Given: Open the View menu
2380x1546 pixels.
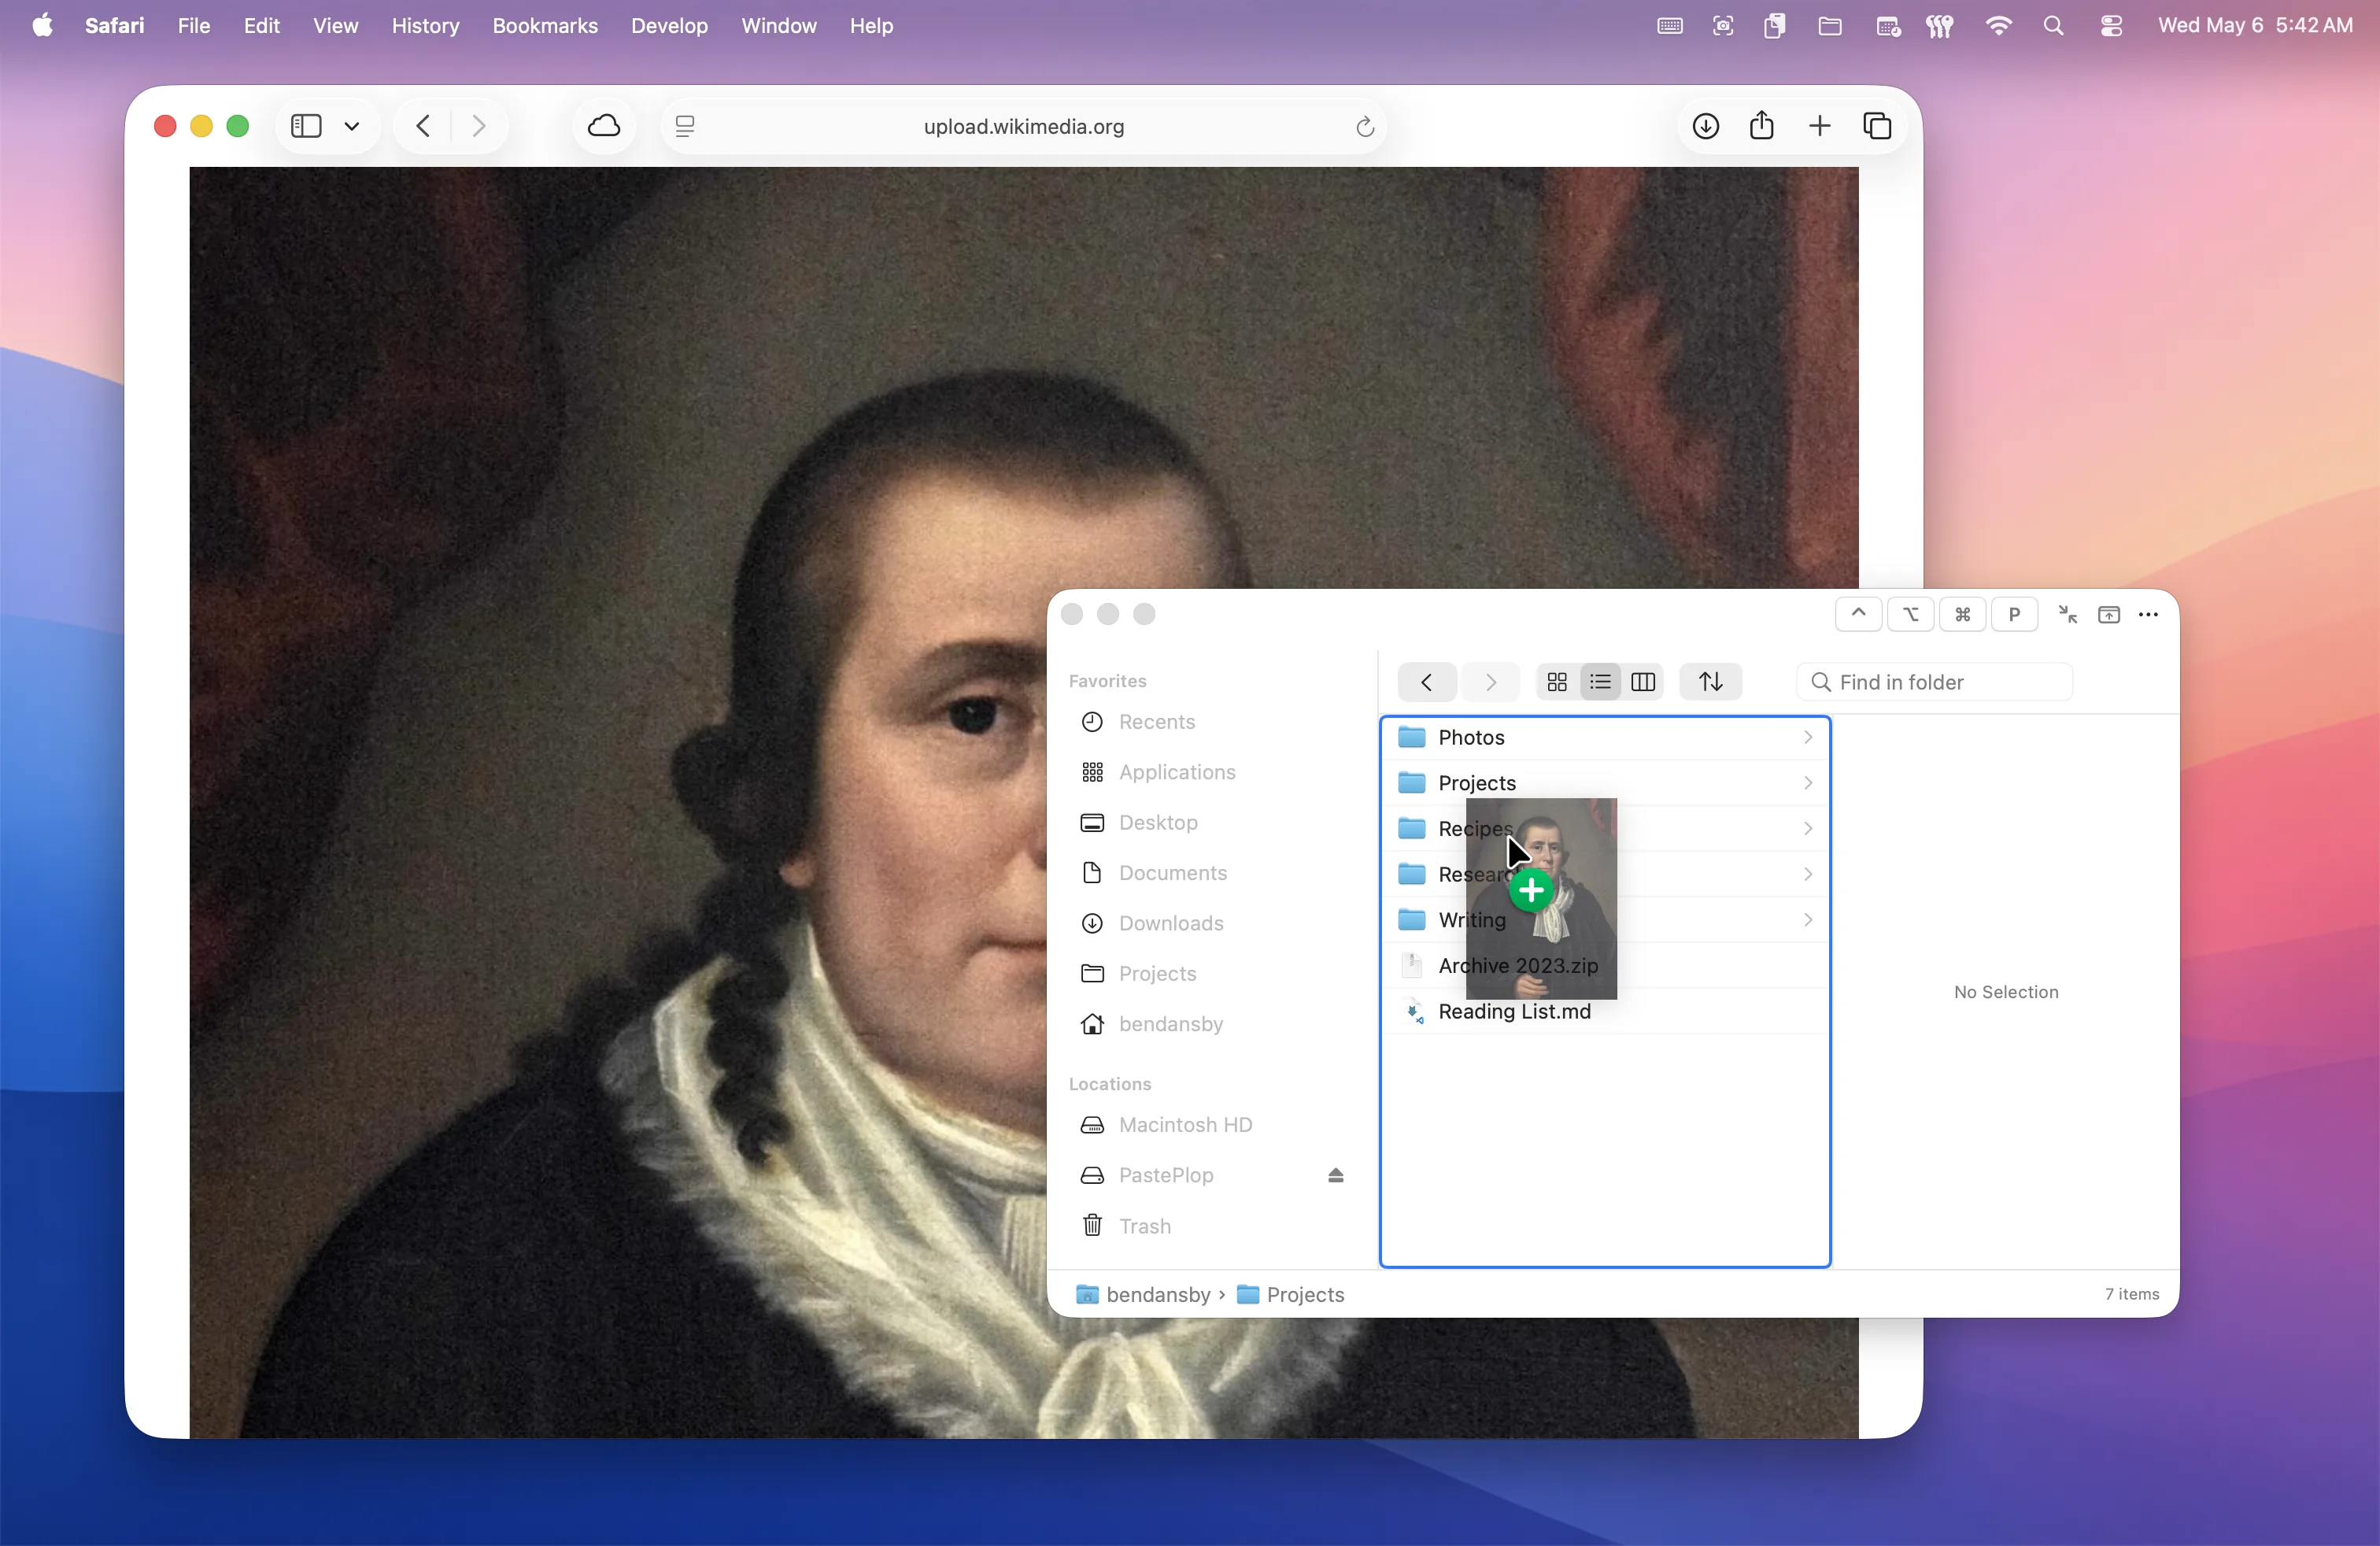Looking at the screenshot, I should (x=335, y=26).
